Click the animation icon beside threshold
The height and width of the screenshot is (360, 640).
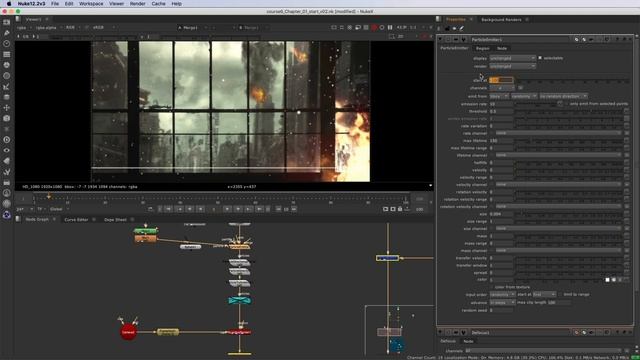coord(626,111)
